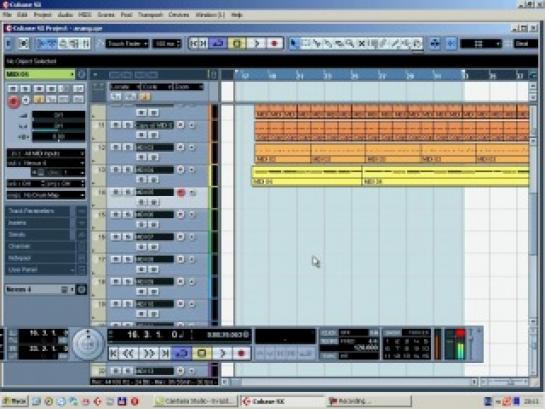Screen dimensions: 545x409
Task: Click the transport jog wheel
Action: click(88, 344)
